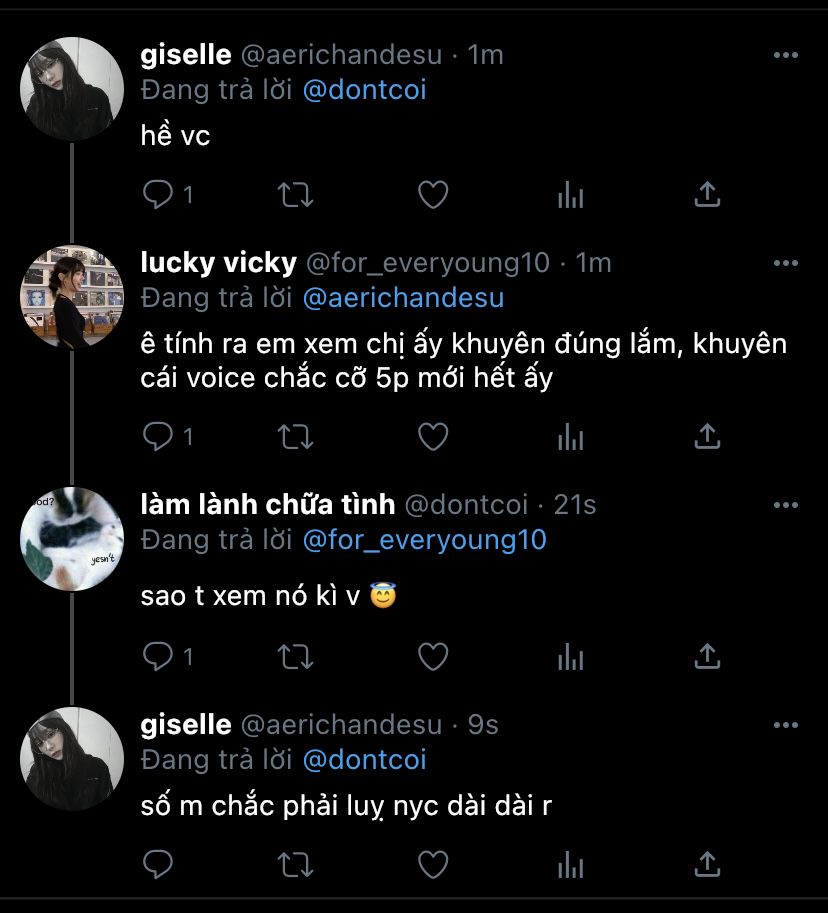Open the @for_everyoung10 mention link
Viewport: 828px width, 913px height.
(424, 540)
